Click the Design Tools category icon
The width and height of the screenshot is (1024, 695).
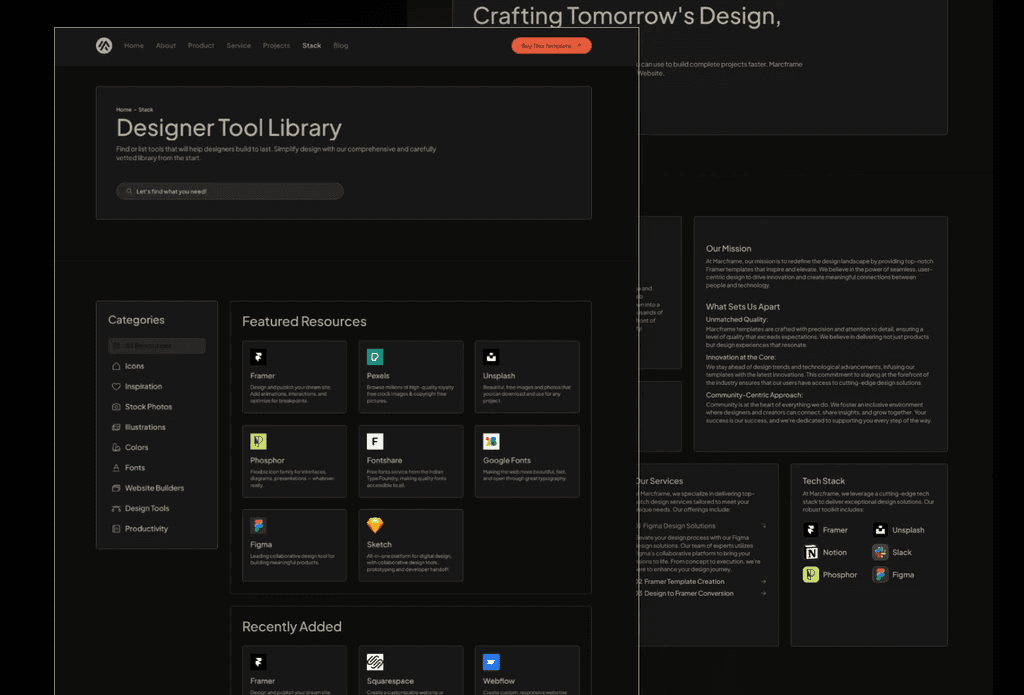click(116, 508)
